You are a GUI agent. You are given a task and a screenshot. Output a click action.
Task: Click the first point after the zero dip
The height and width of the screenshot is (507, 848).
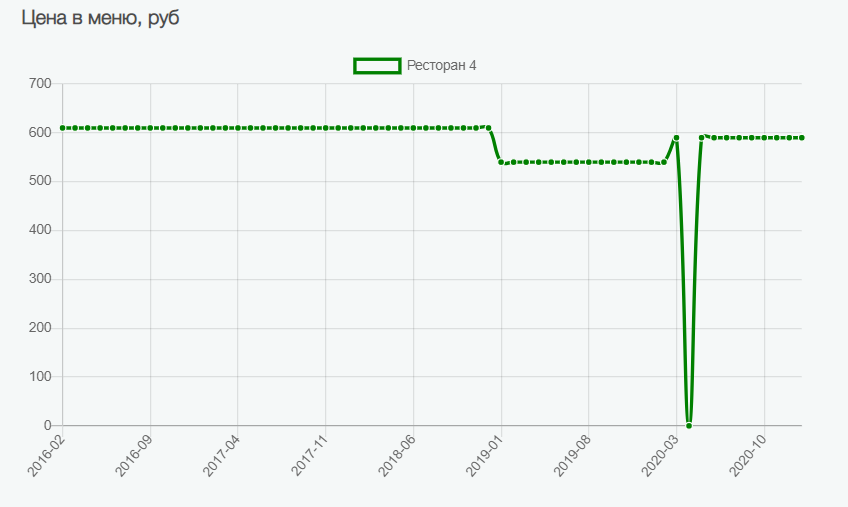click(x=702, y=137)
